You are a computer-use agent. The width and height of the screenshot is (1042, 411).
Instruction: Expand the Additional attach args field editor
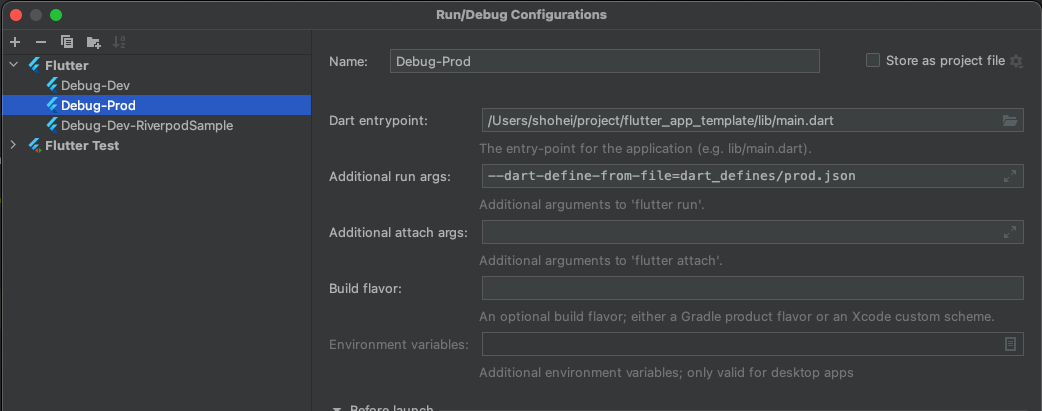(1010, 232)
